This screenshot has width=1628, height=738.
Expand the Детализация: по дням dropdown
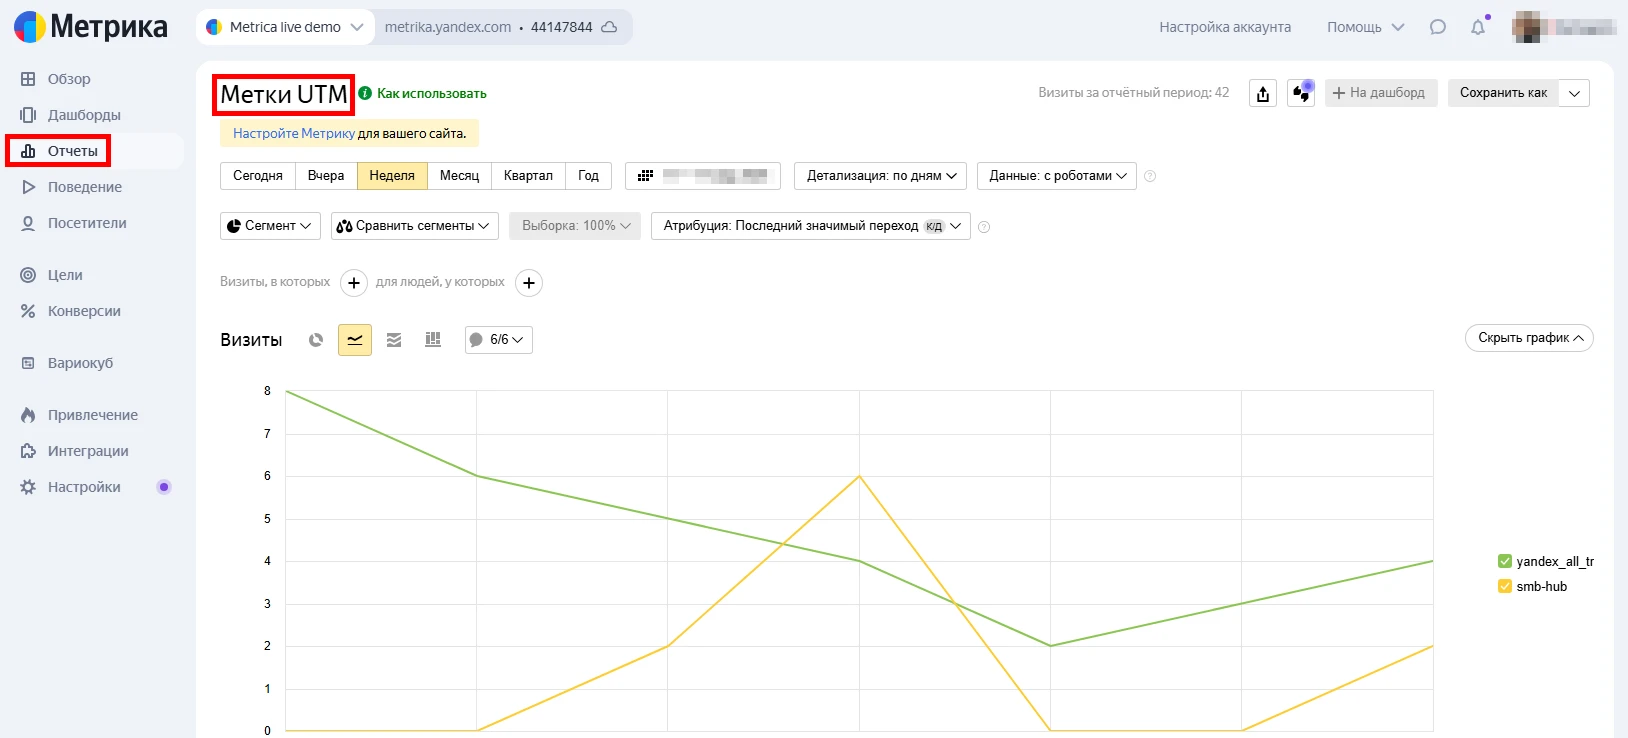(881, 176)
